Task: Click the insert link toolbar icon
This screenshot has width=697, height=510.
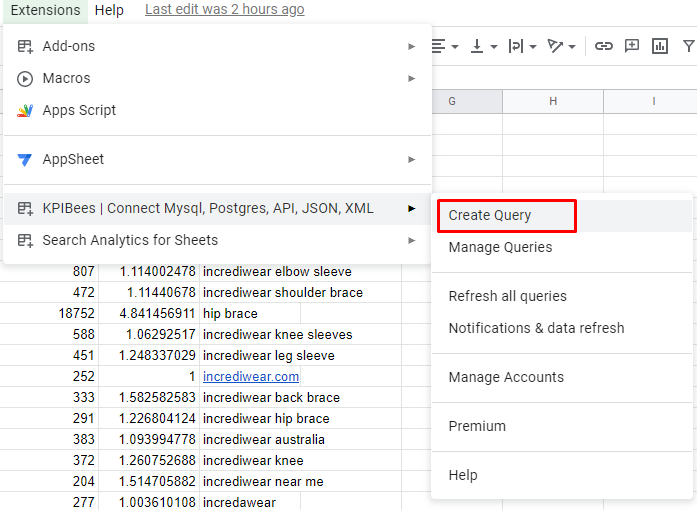Action: 604,46
